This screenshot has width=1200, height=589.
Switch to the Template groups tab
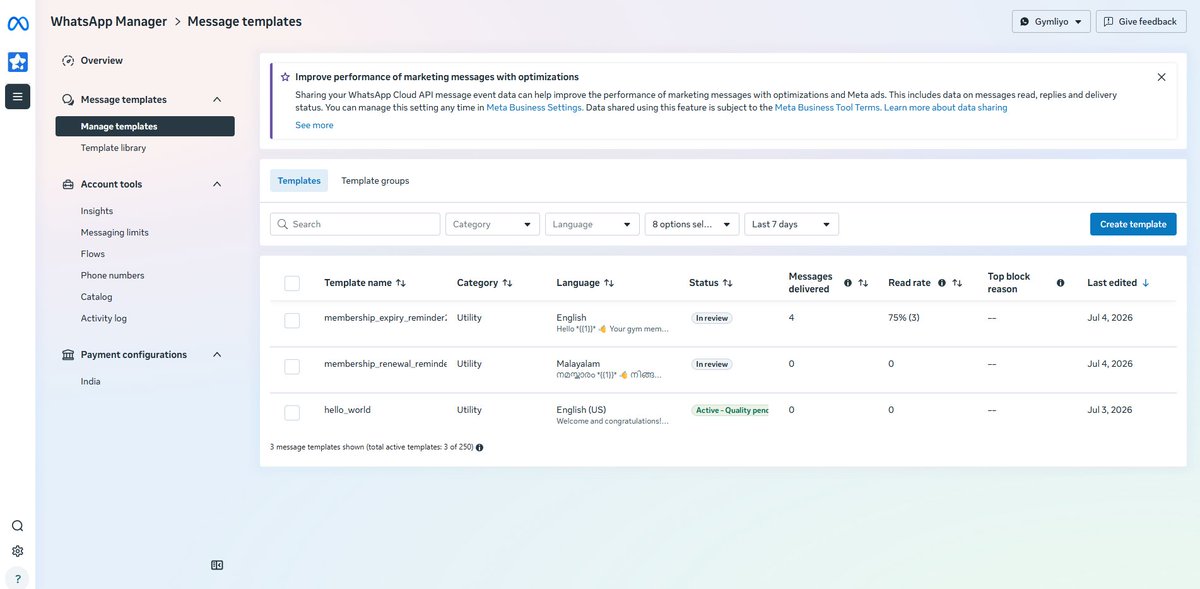(x=375, y=181)
